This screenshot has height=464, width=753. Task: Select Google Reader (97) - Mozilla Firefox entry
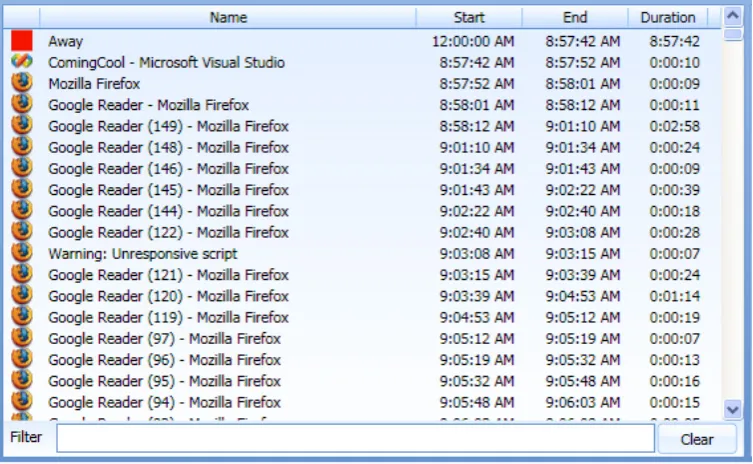[164, 338]
